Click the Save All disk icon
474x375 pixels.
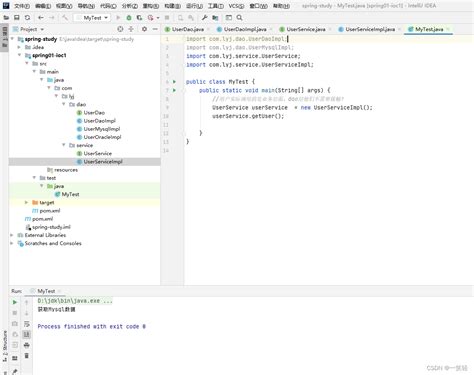[x=16, y=18]
